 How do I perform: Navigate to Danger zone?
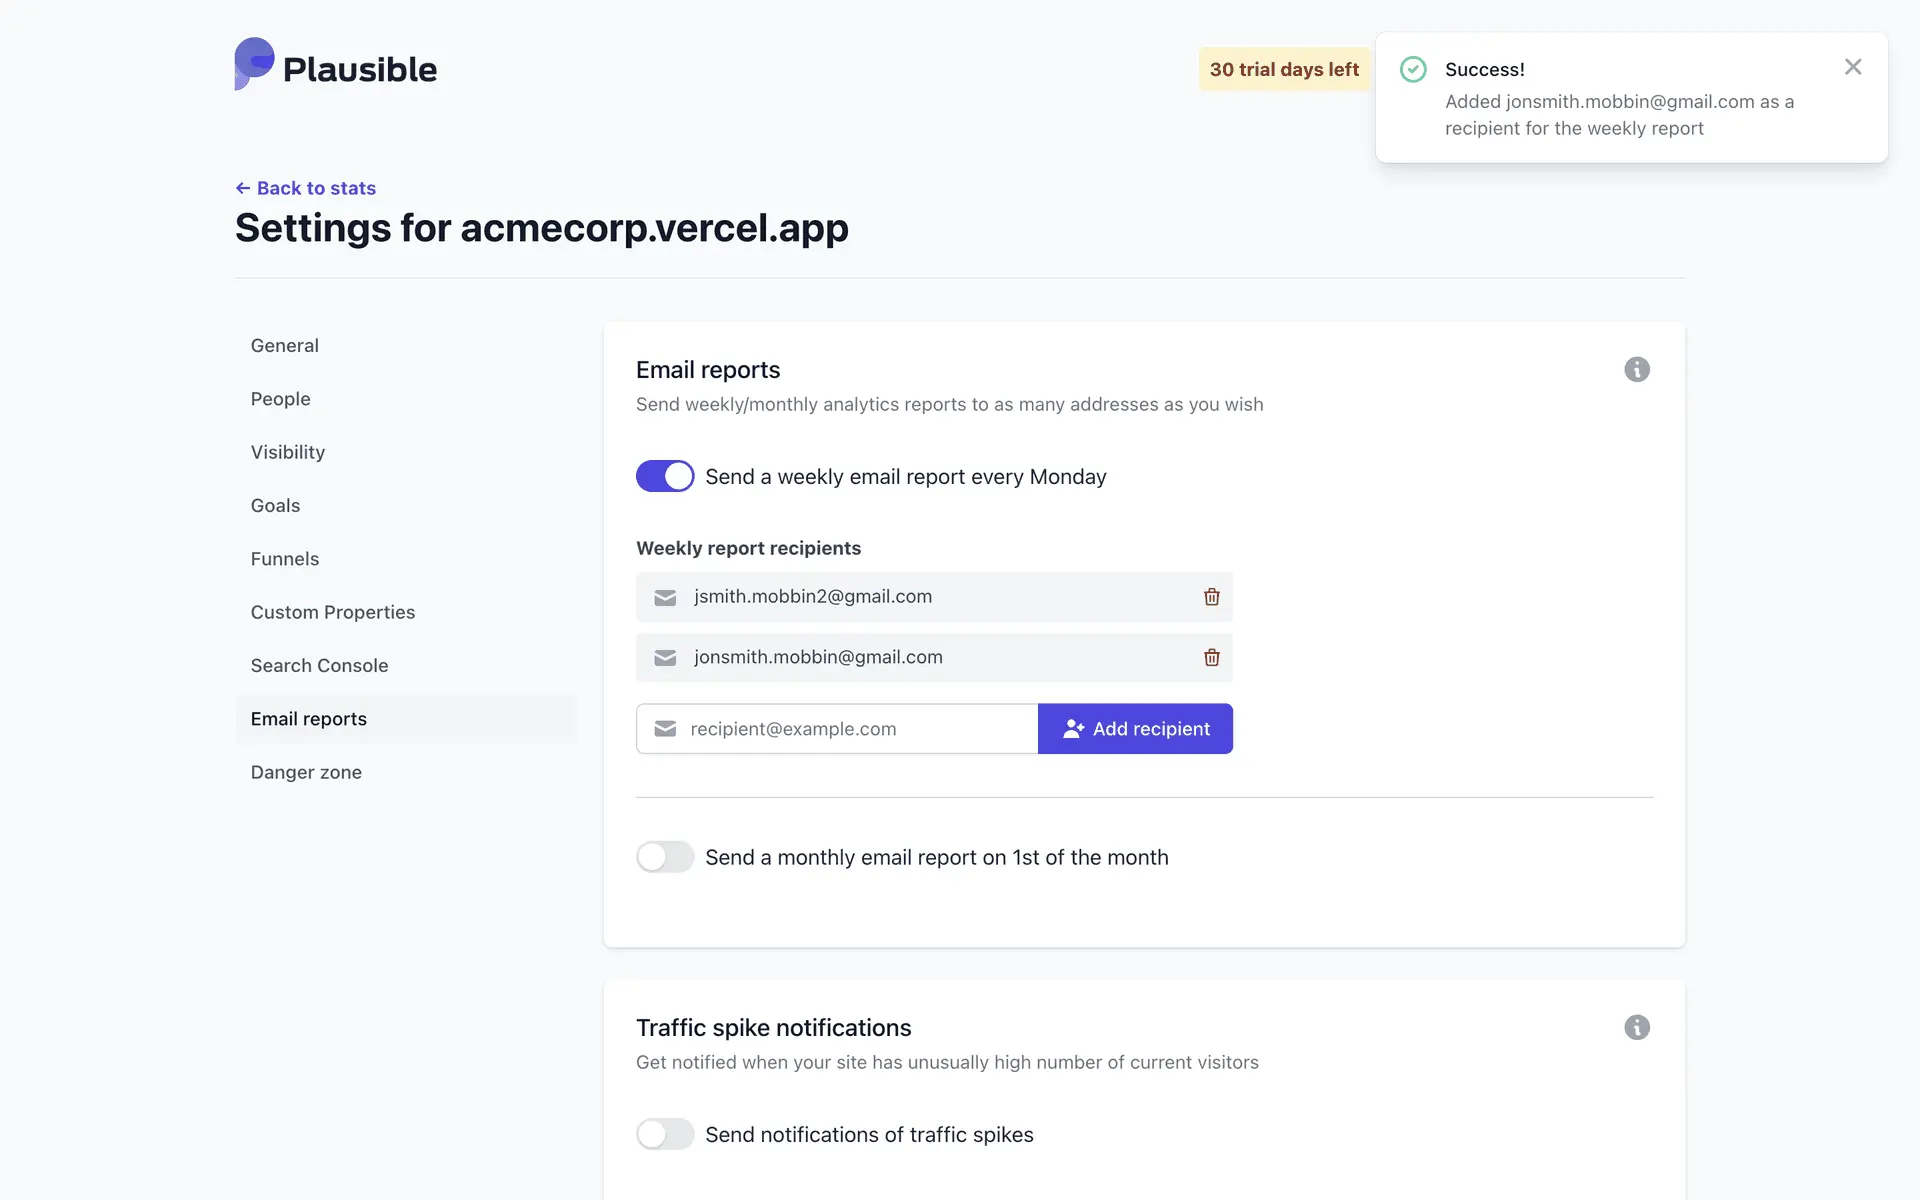point(306,772)
